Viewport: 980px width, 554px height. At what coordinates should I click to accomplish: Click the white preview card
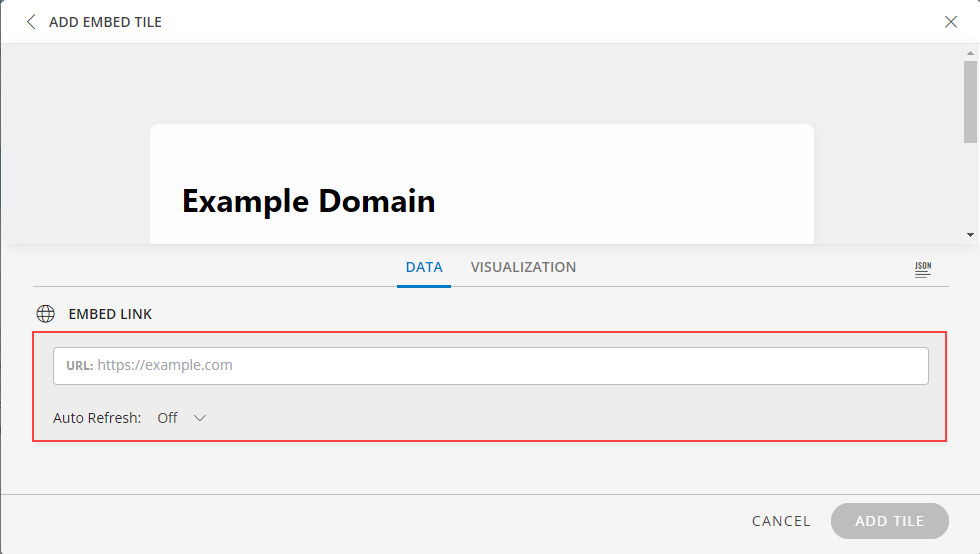click(482, 184)
